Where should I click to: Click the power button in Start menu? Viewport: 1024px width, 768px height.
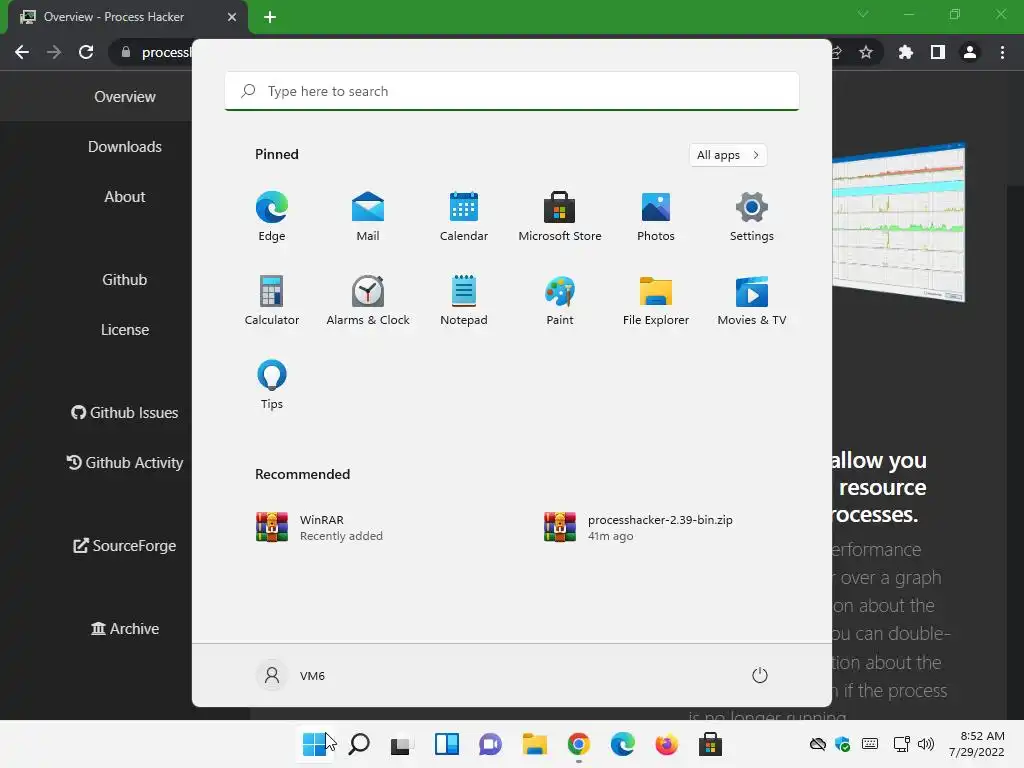[x=760, y=675]
